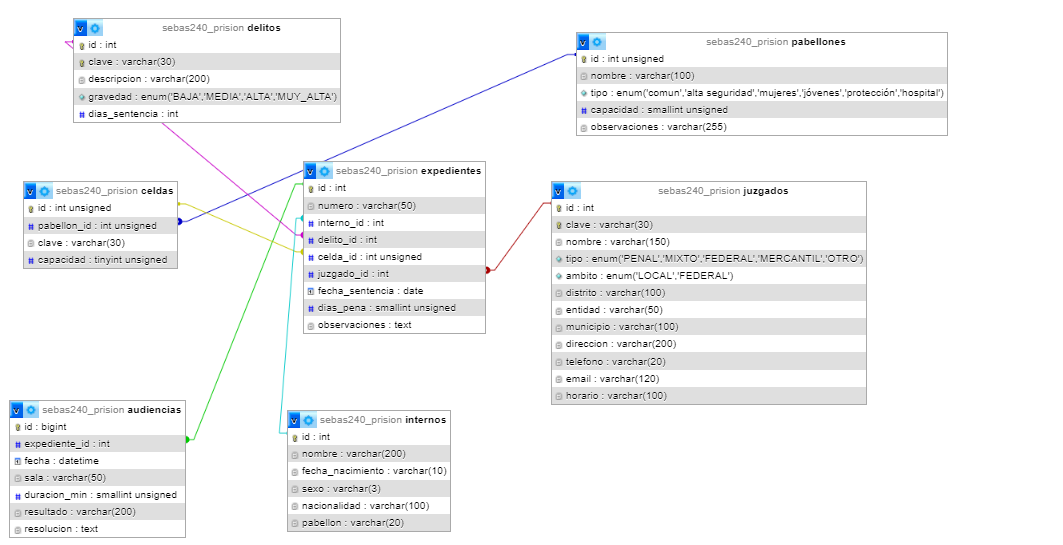Click the red relation endpoint at juzgado_id
The height and width of the screenshot is (545, 1063).
(x=488, y=270)
